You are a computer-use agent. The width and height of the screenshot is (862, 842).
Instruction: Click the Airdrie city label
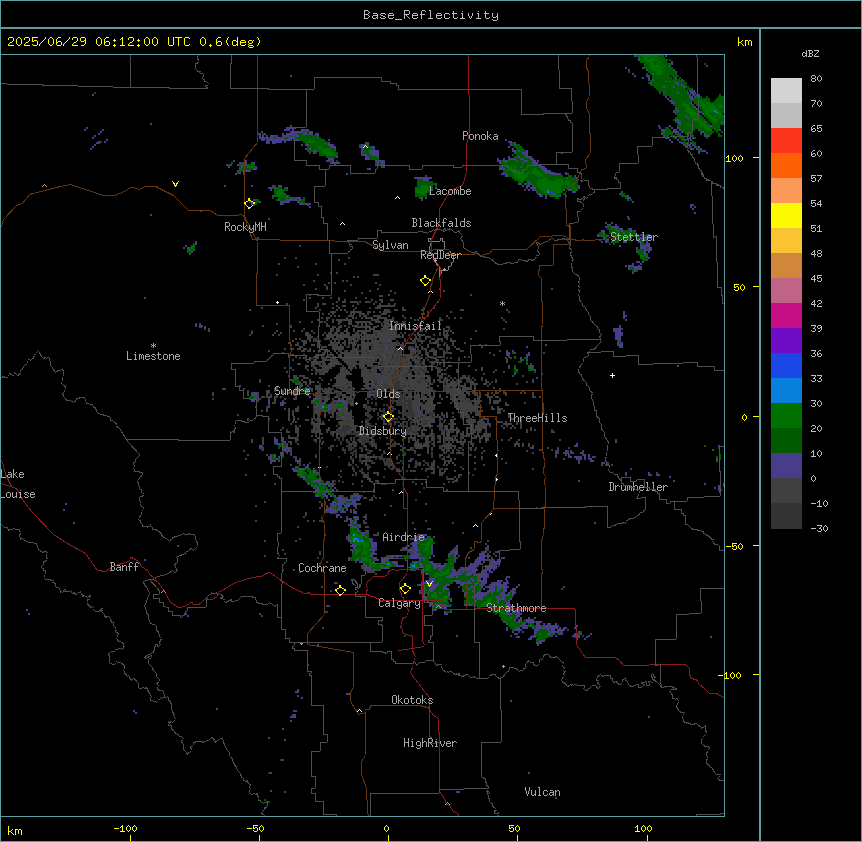[404, 537]
